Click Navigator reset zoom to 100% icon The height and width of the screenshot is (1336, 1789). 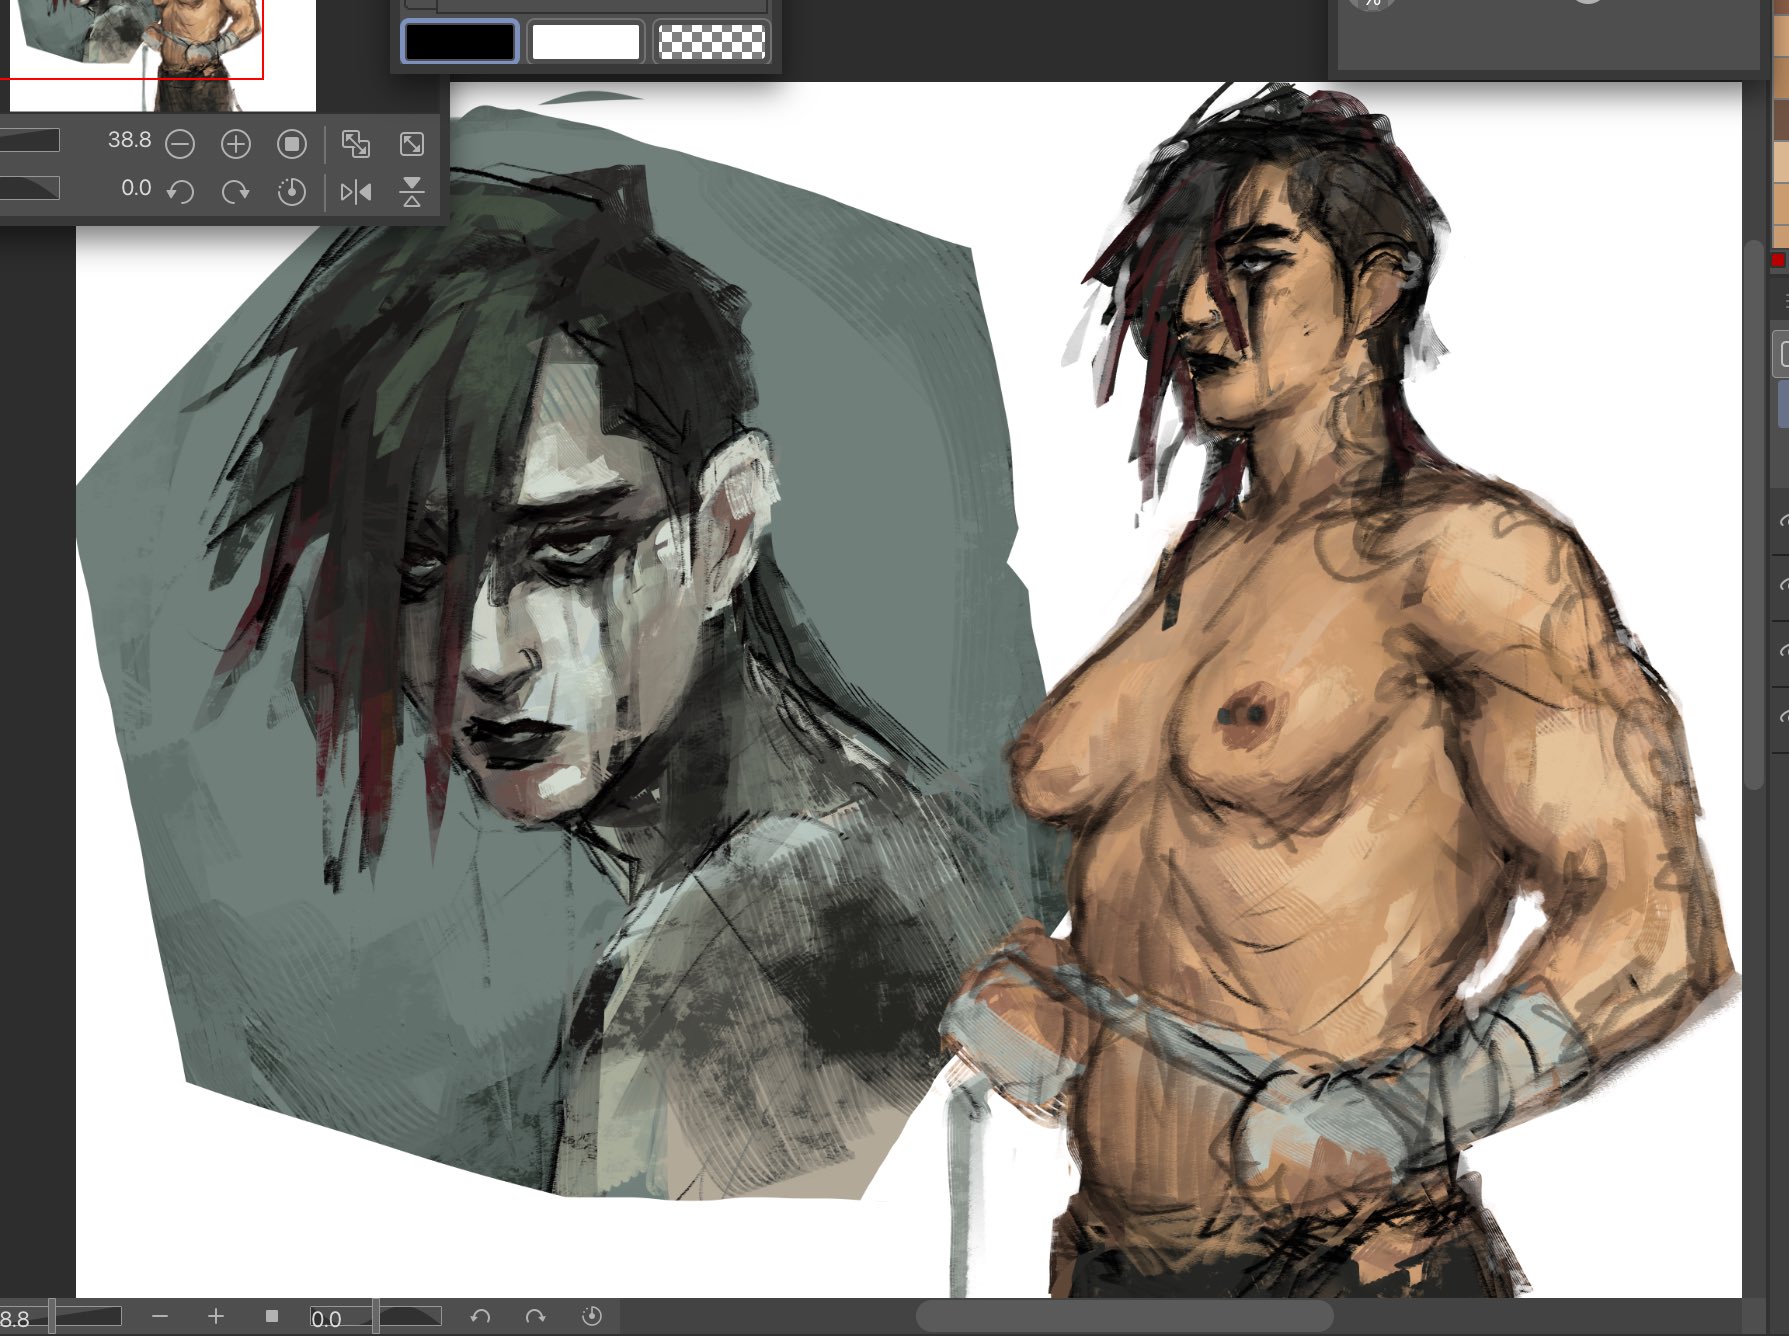[x=291, y=145]
